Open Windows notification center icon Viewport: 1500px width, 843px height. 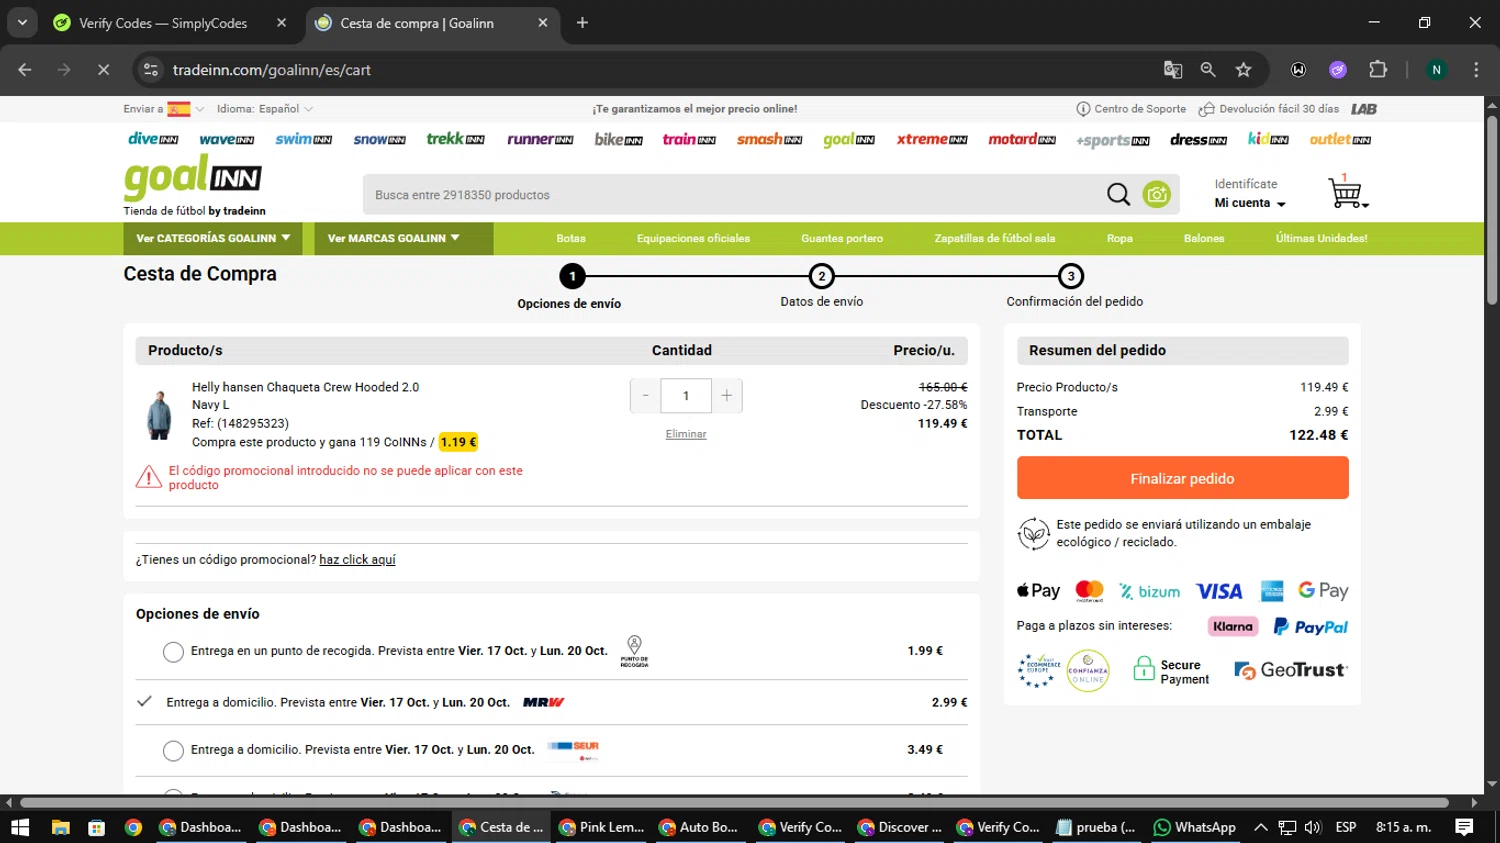coord(1464,827)
